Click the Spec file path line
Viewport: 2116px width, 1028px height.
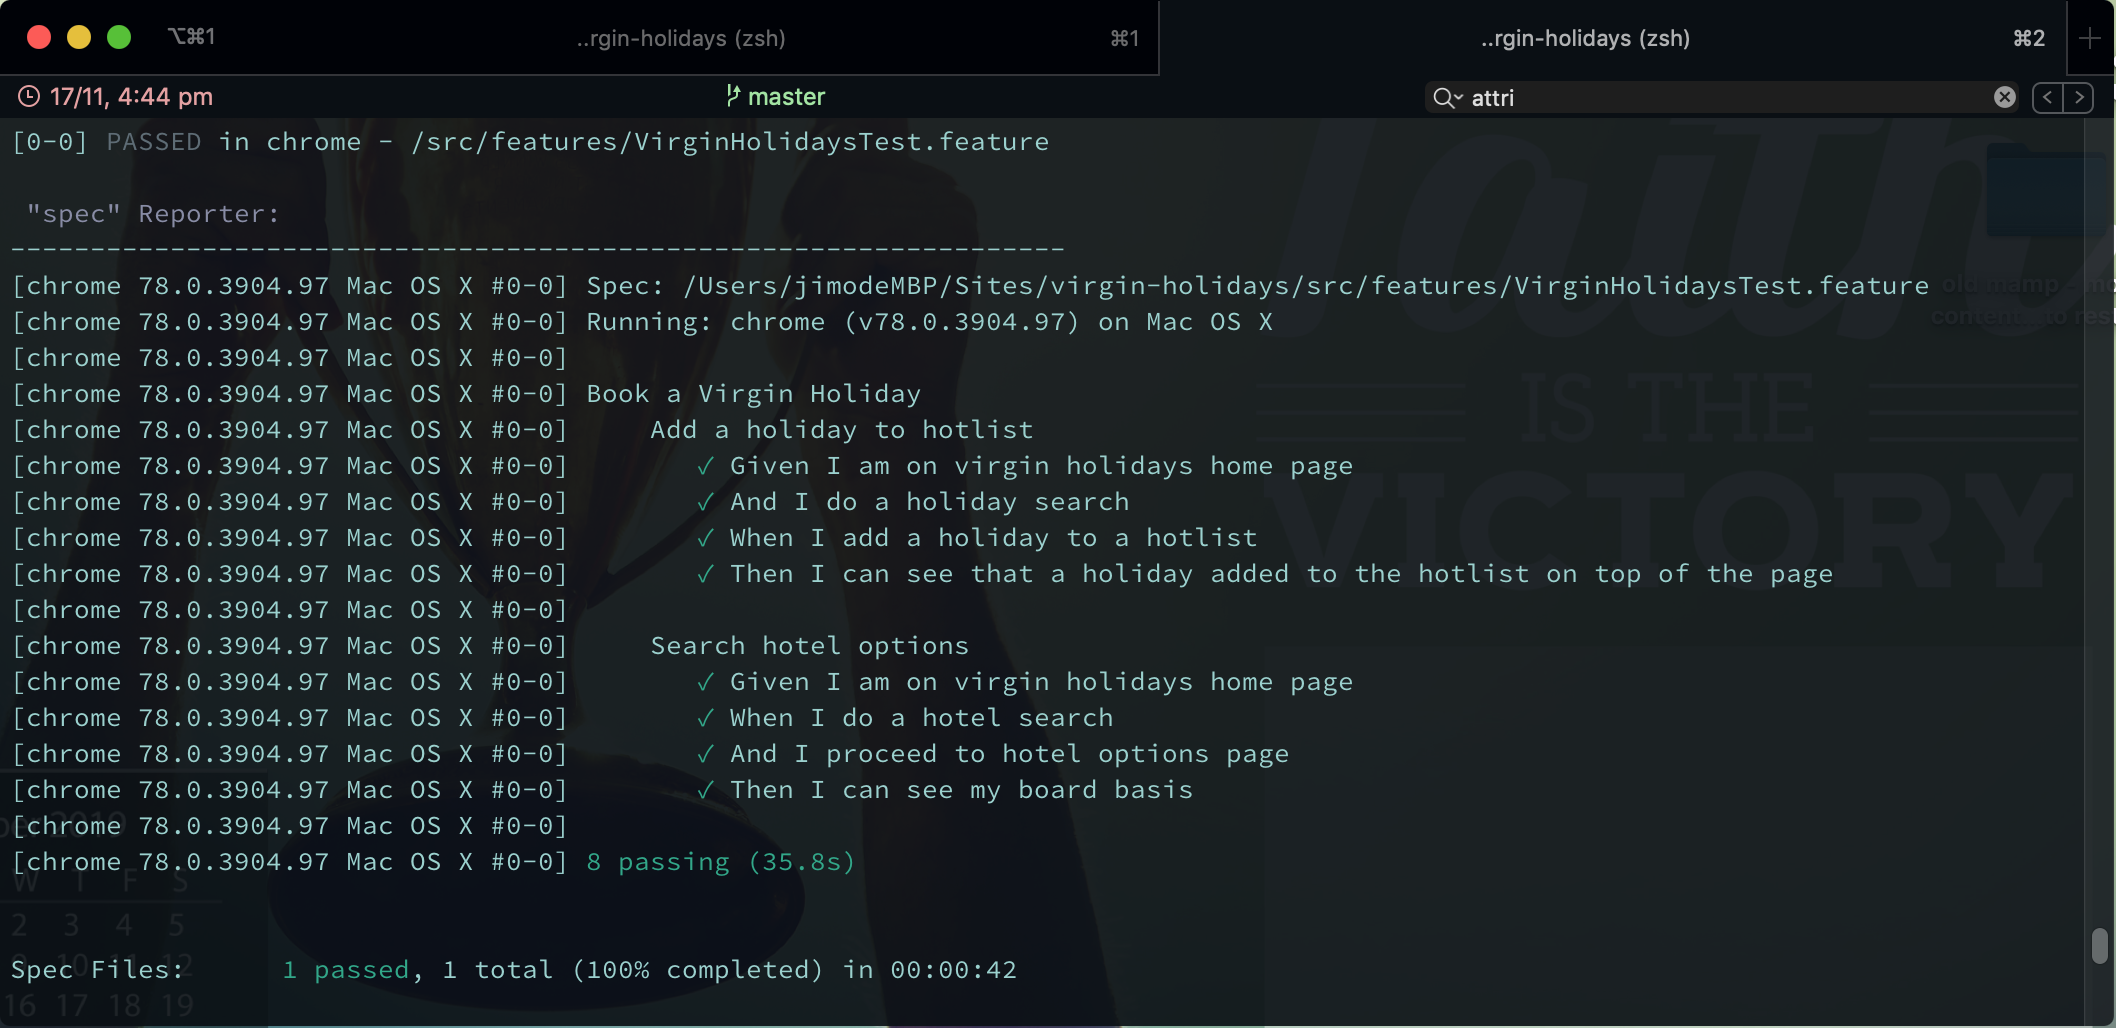(1257, 285)
